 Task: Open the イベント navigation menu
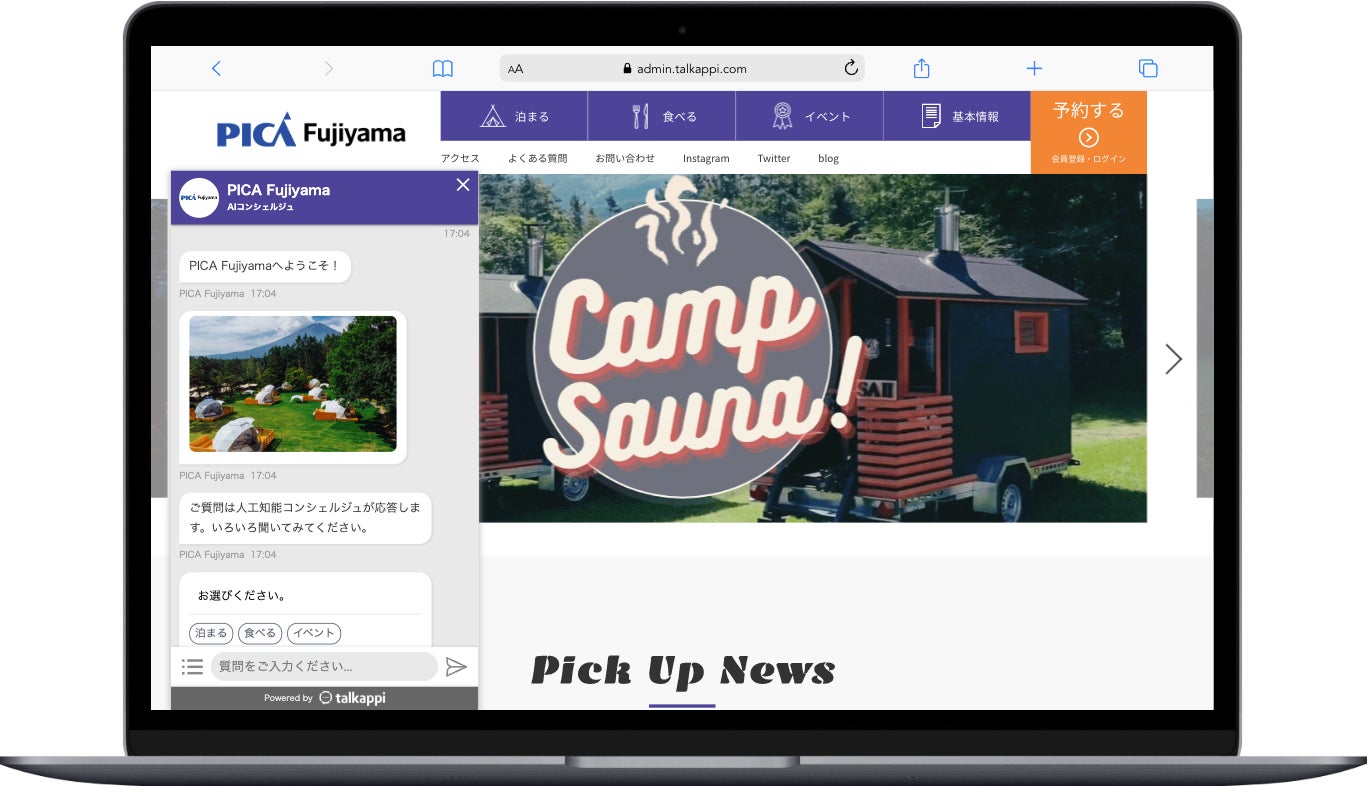(810, 116)
